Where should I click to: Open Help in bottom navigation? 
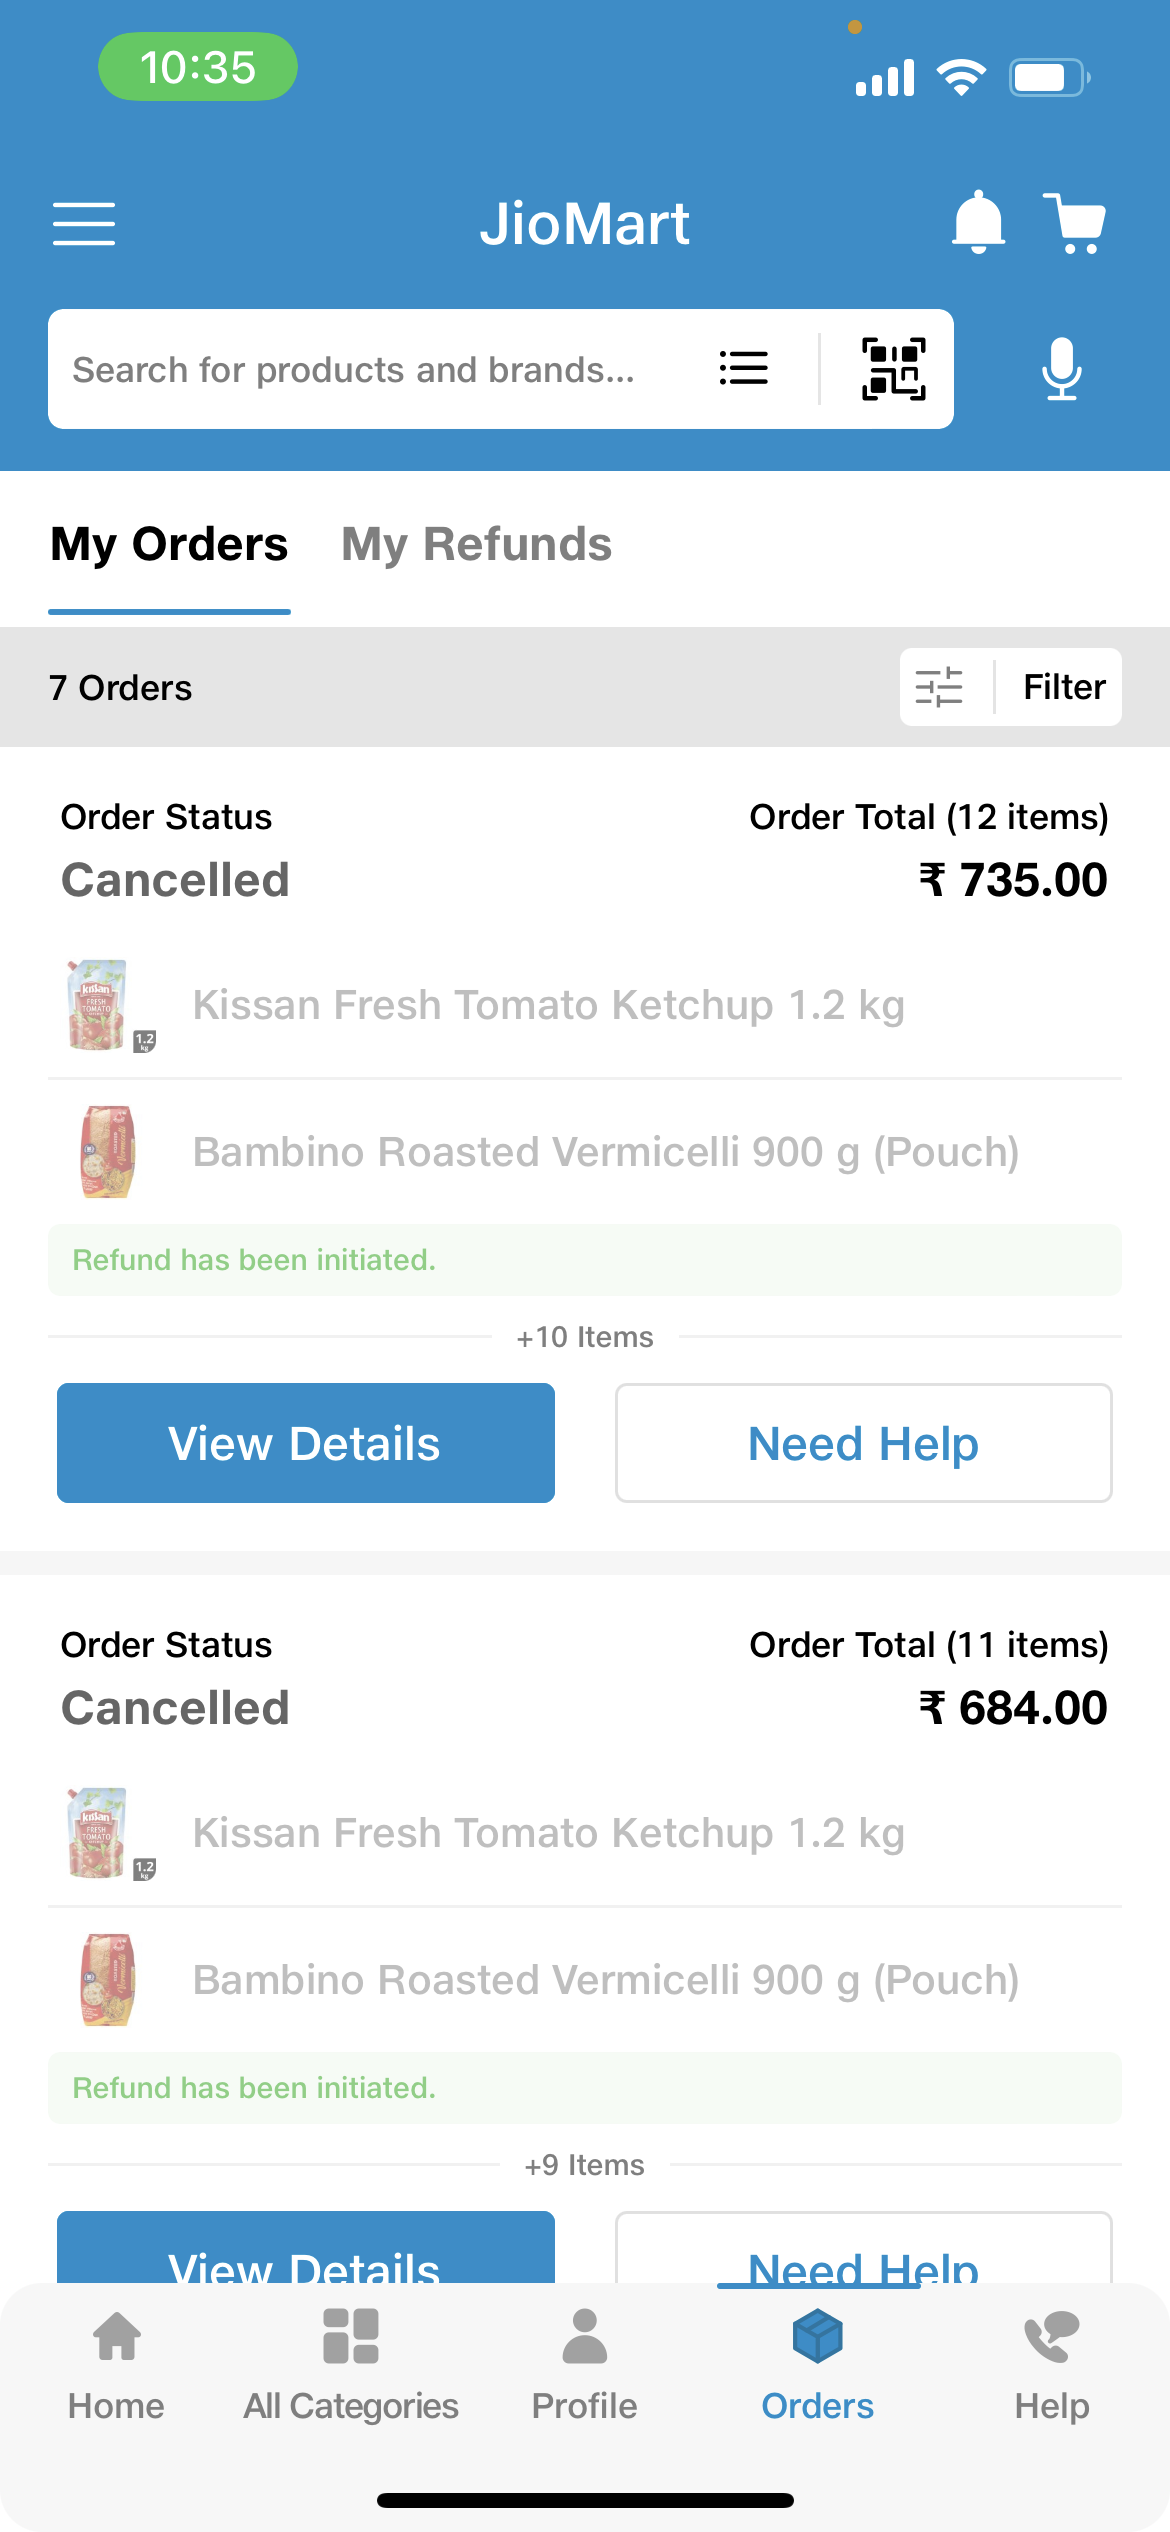coord(1051,2364)
